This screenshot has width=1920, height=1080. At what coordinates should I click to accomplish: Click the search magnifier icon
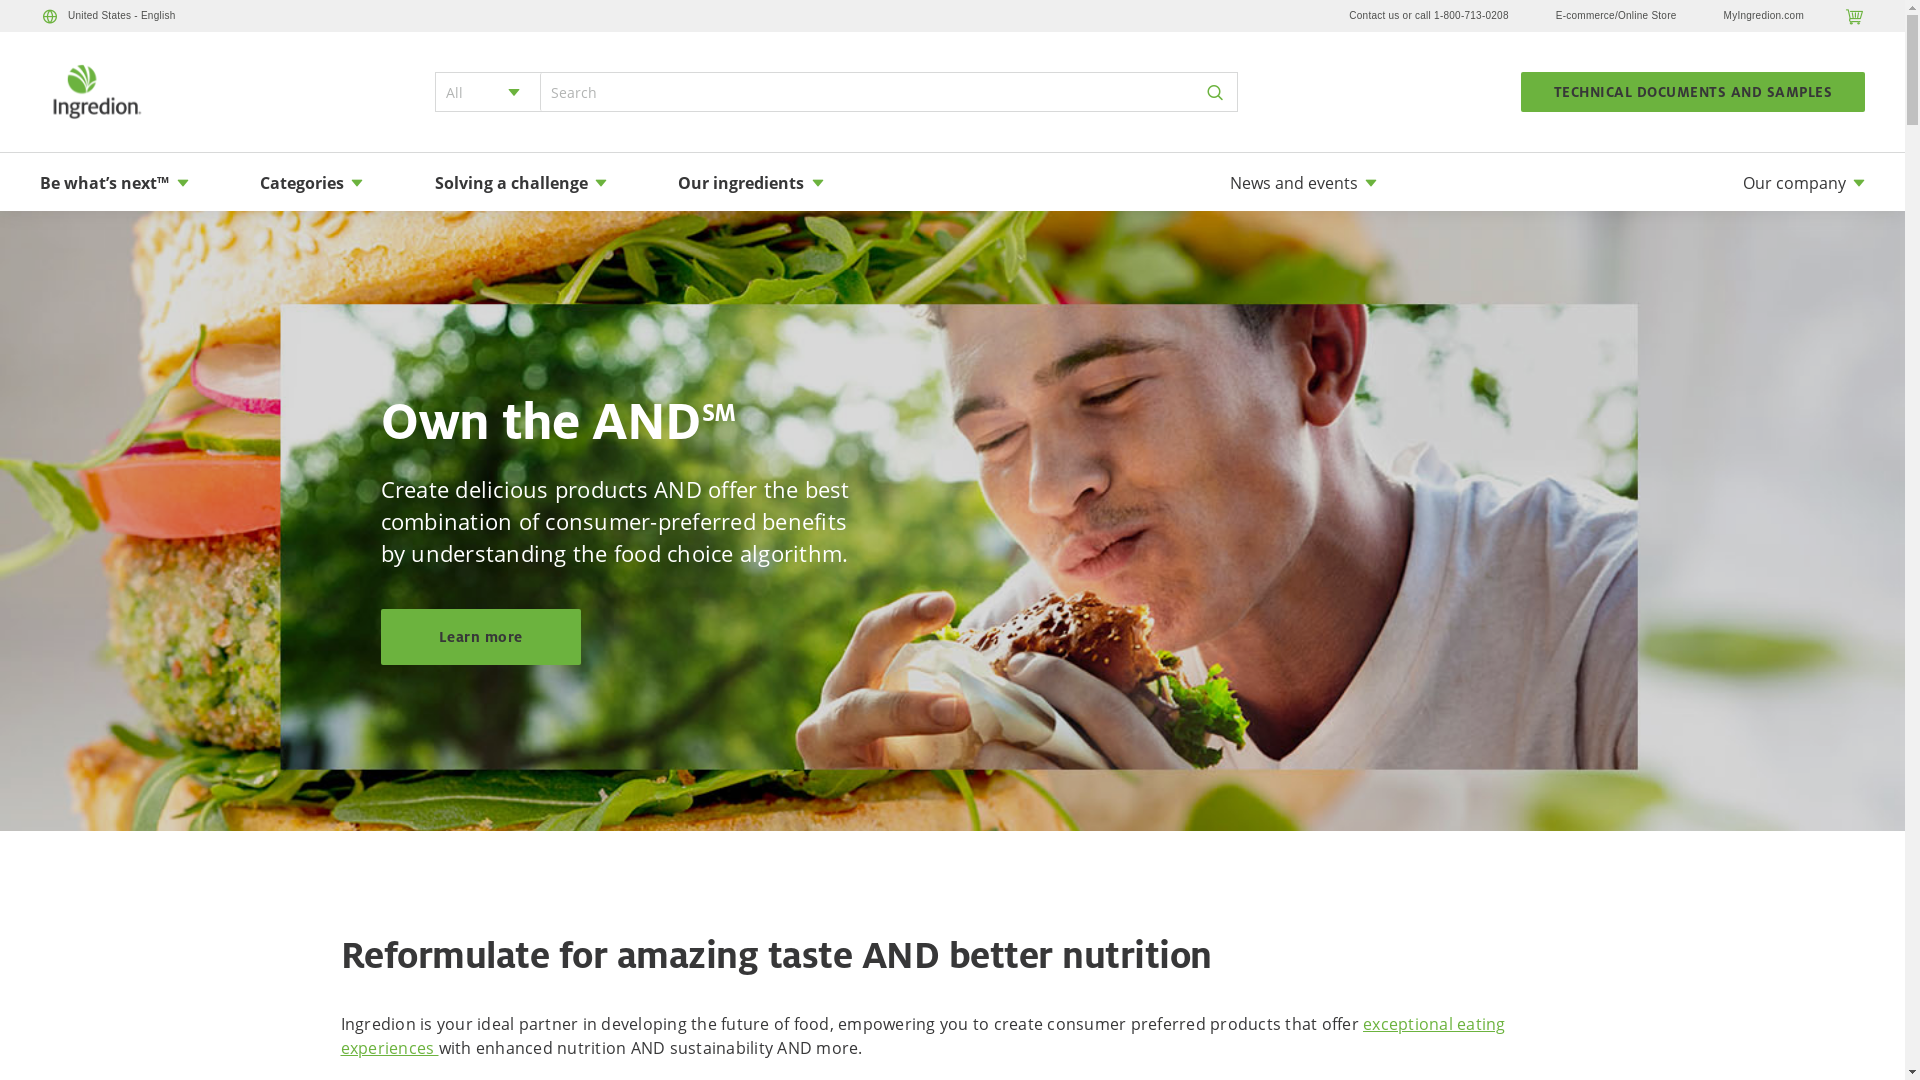coord(1215,92)
